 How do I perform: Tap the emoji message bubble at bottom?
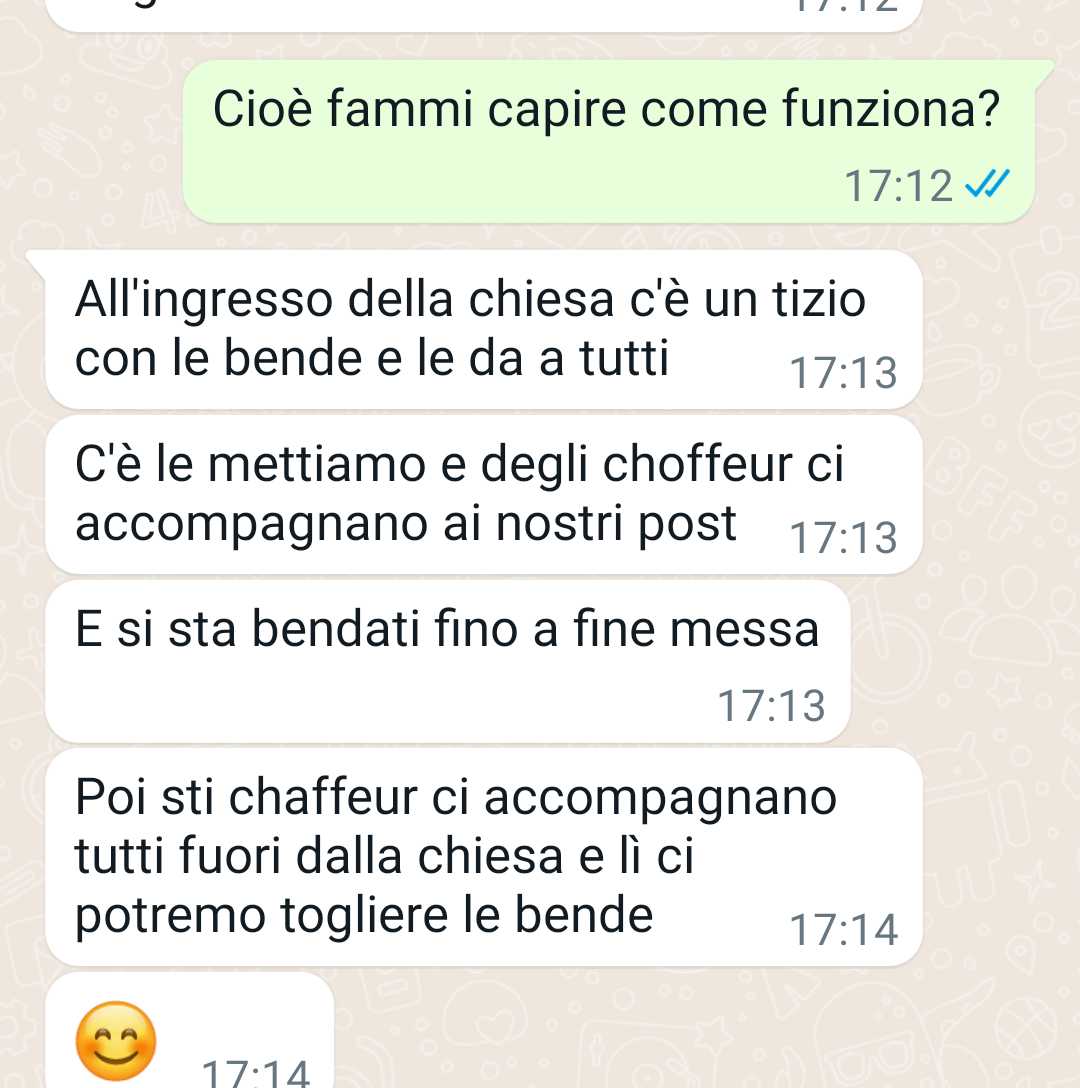pos(189,1030)
